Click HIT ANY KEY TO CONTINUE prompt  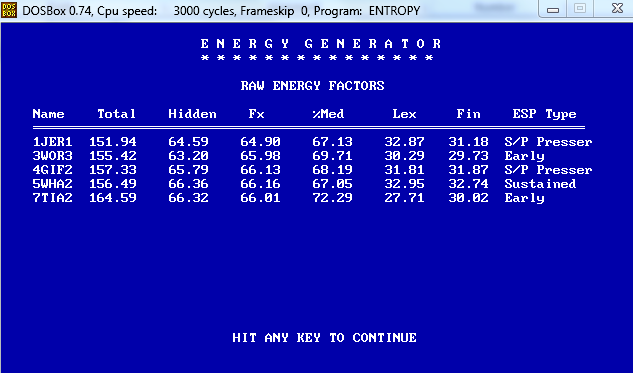(x=325, y=337)
